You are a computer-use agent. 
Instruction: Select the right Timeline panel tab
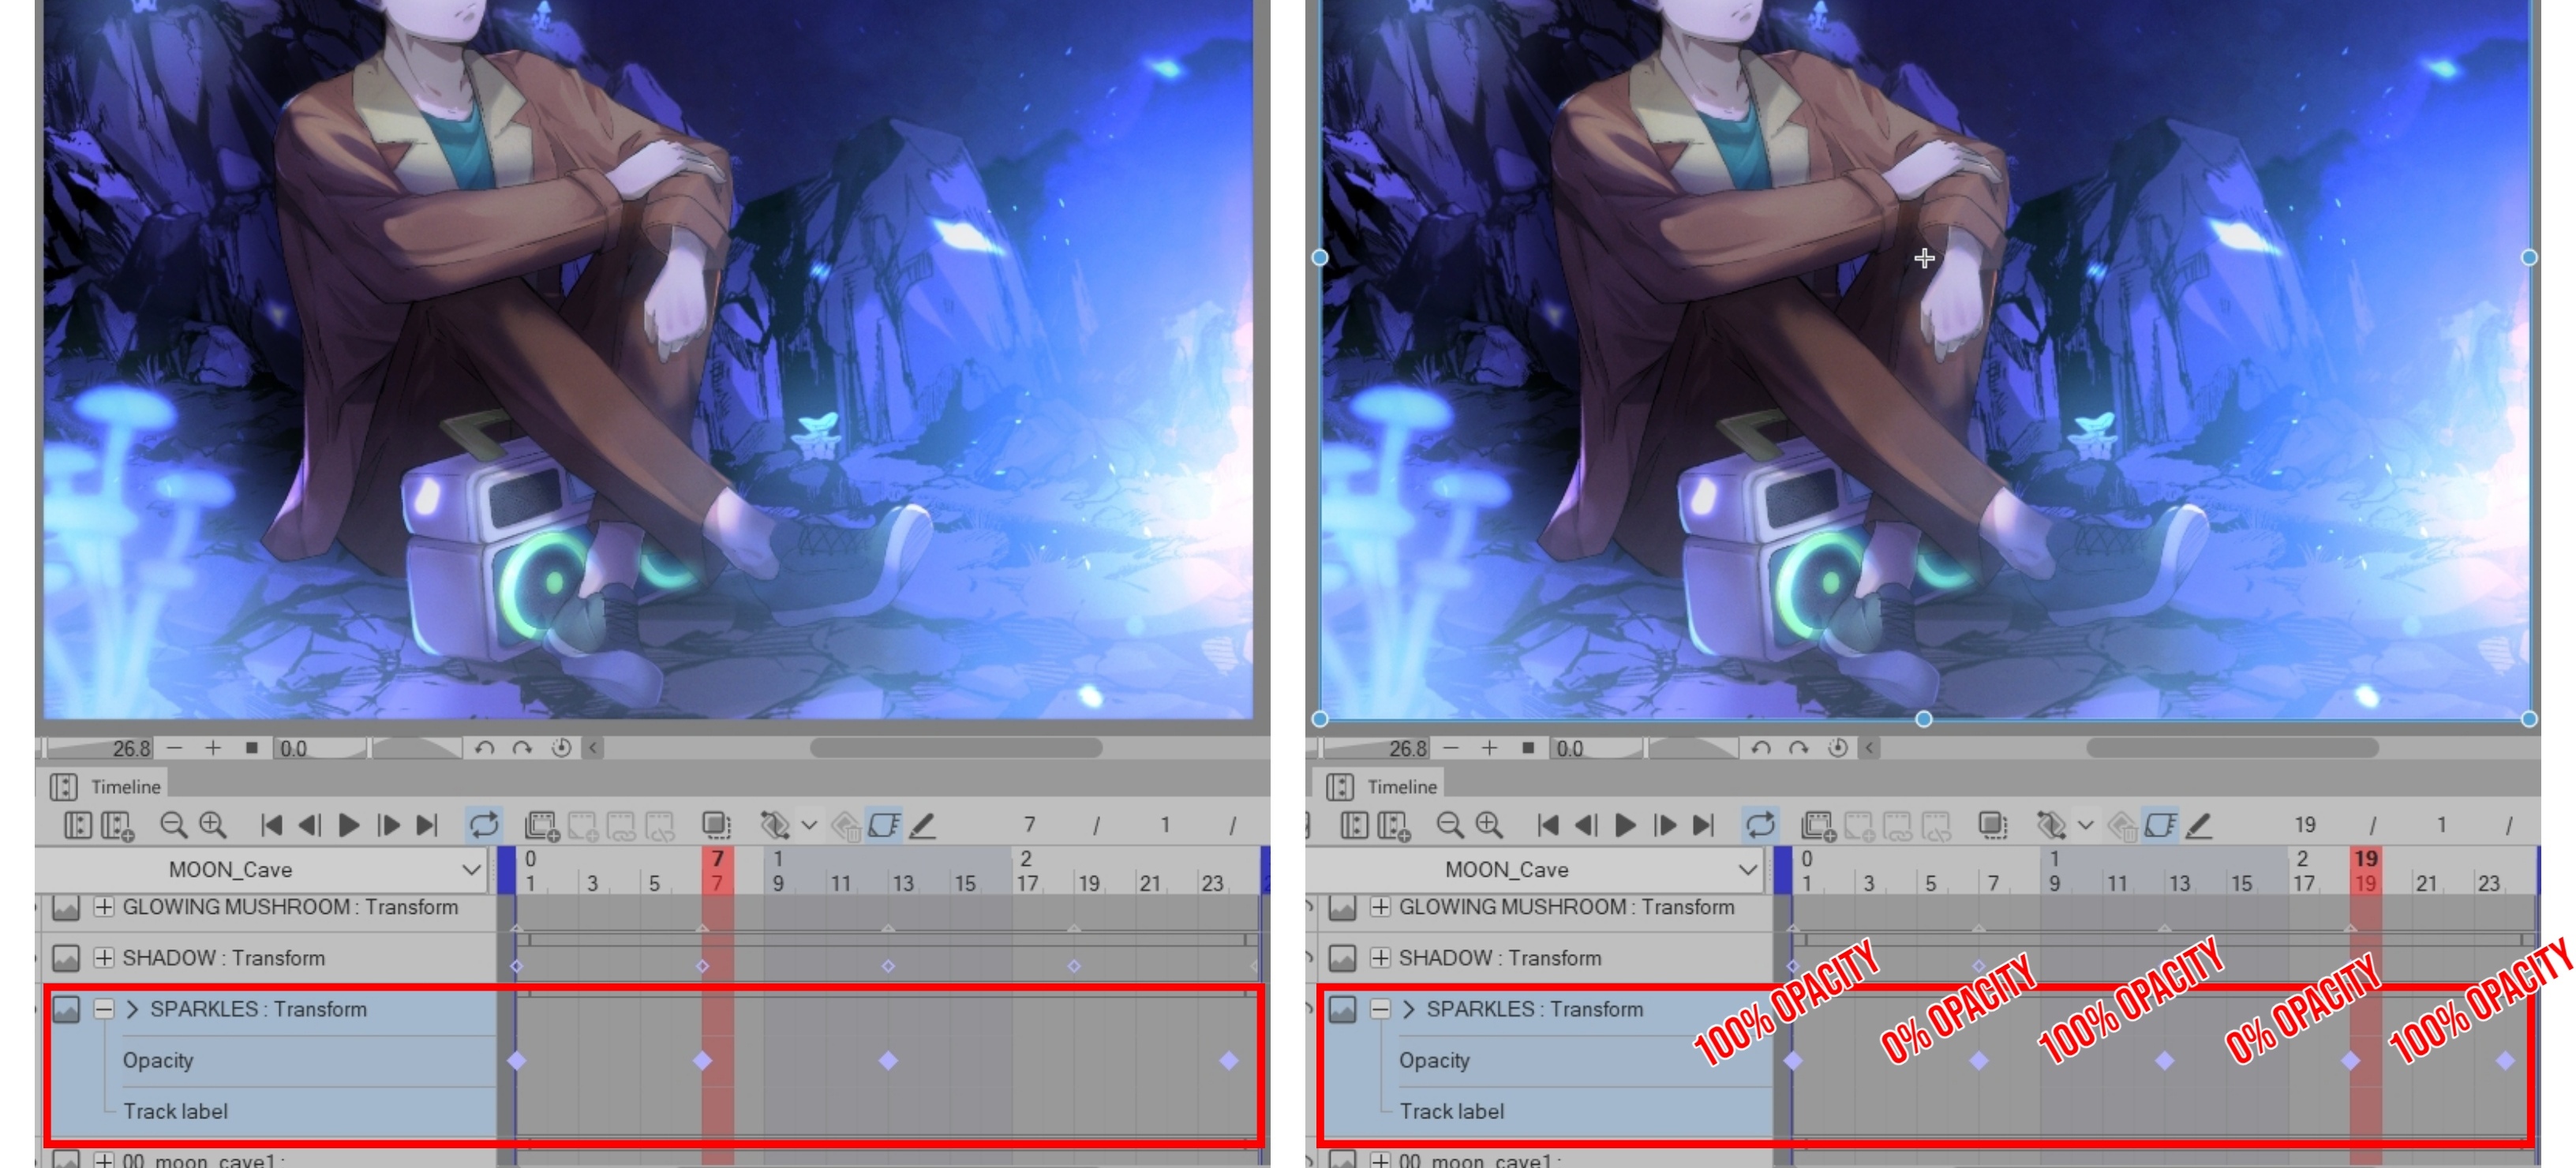tap(1400, 787)
